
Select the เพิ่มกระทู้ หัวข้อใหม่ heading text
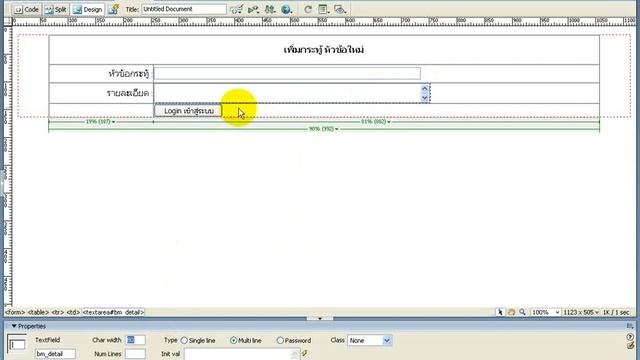click(324, 50)
